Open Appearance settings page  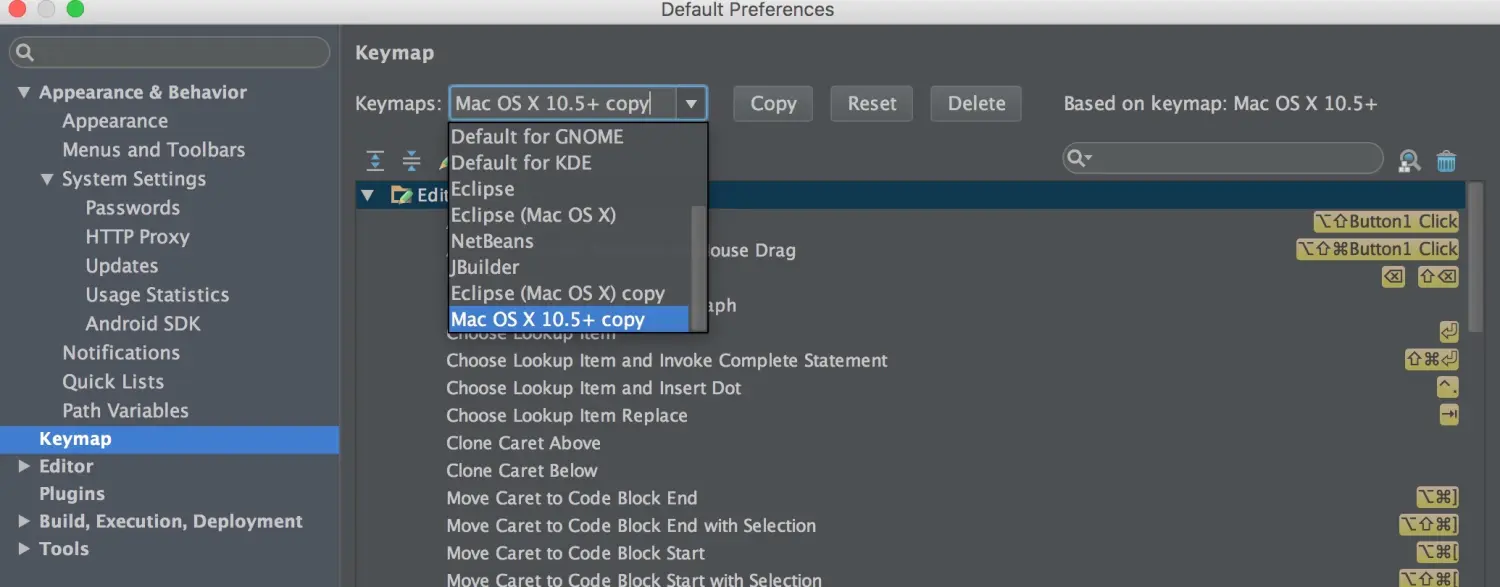click(115, 121)
